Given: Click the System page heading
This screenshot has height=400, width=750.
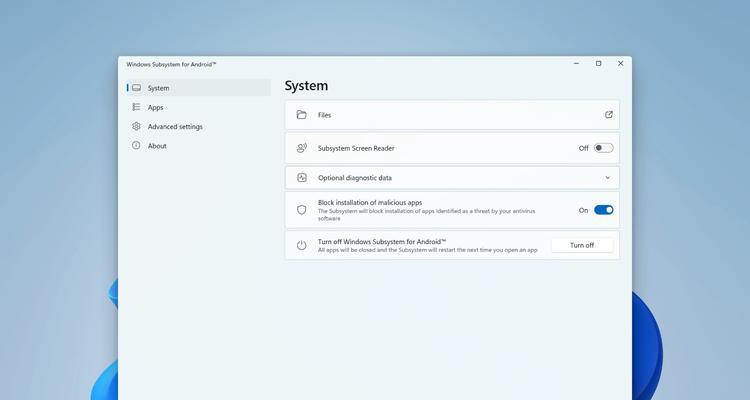Looking at the screenshot, I should pos(307,86).
